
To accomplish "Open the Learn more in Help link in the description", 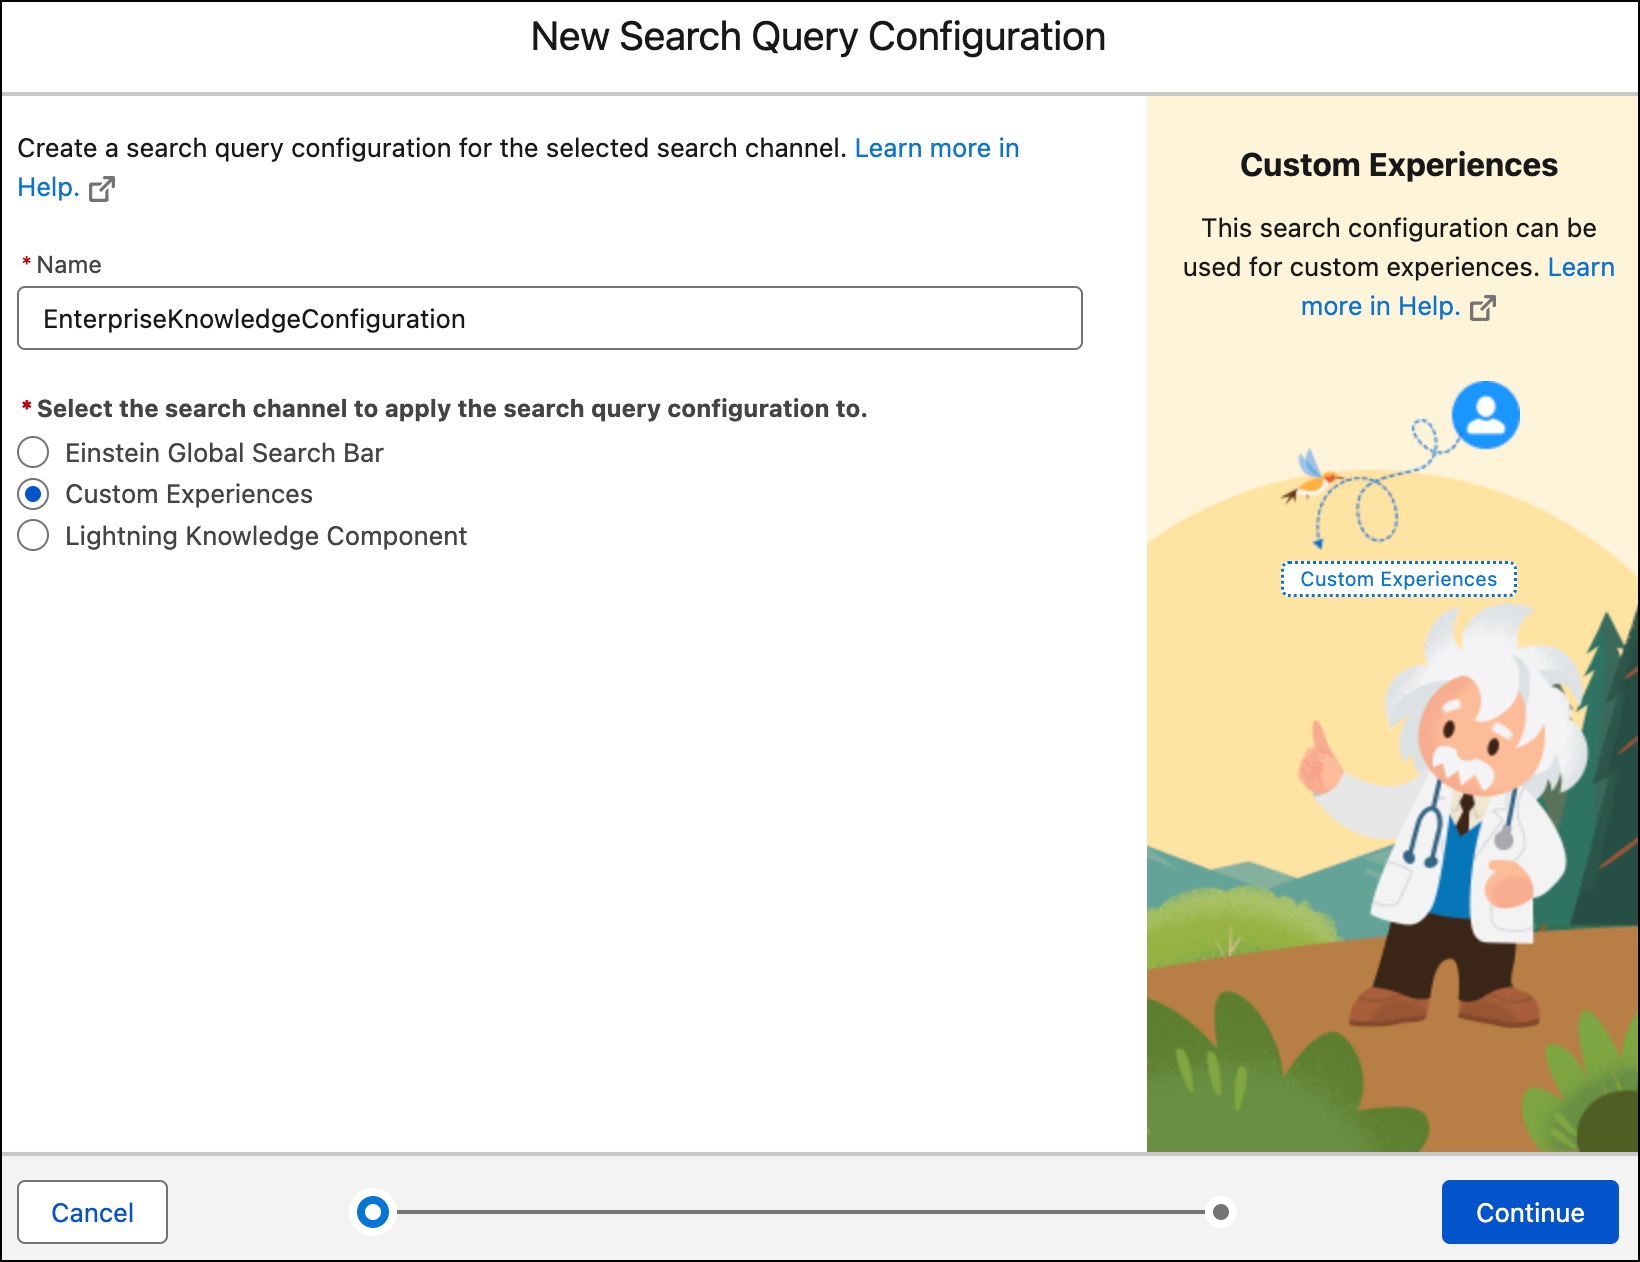I will [937, 148].
